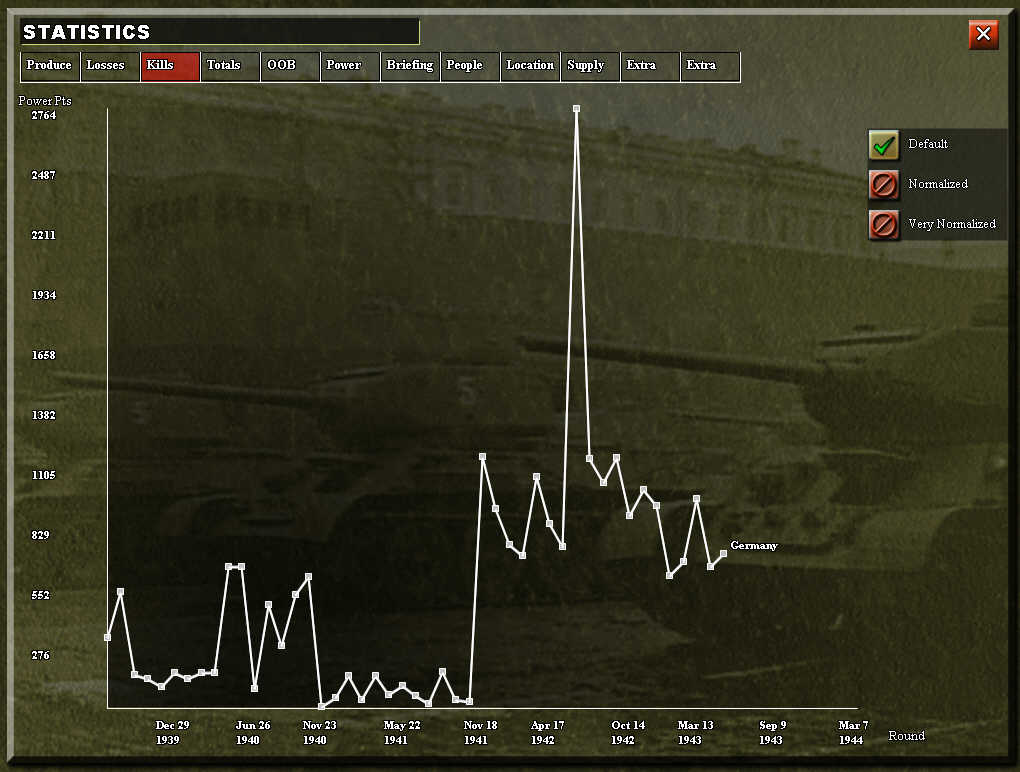Click the 'Oct 14 1942' date label
This screenshot has width=1020, height=772.
coord(628,732)
